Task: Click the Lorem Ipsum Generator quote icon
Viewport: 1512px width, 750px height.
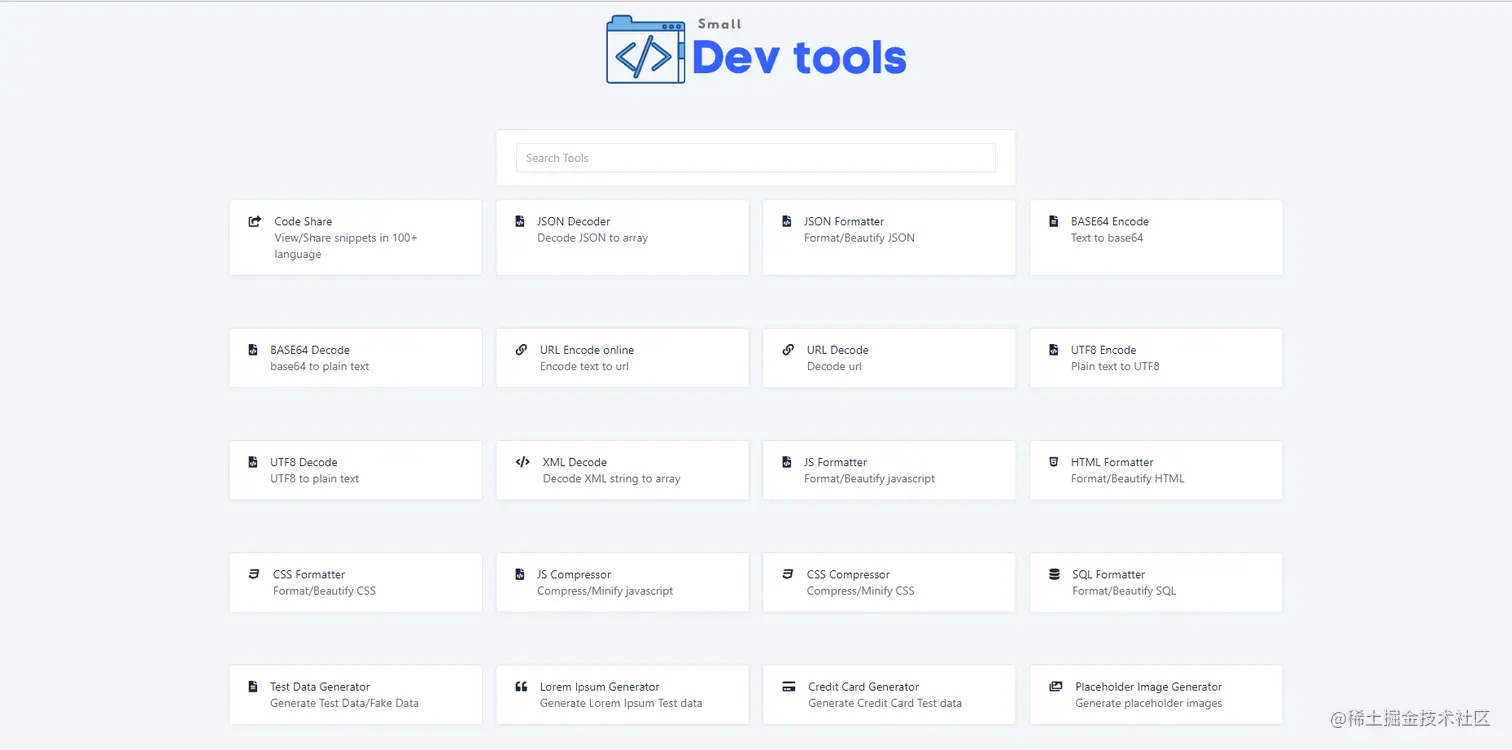Action: tap(521, 687)
